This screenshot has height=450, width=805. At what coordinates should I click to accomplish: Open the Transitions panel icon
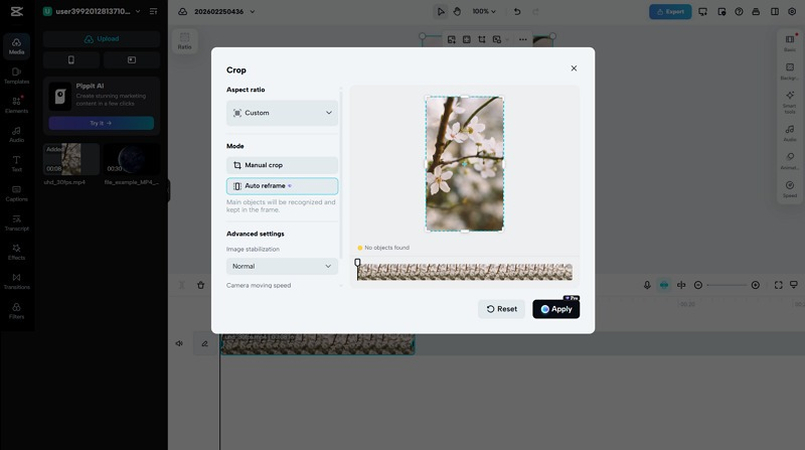tap(16, 281)
